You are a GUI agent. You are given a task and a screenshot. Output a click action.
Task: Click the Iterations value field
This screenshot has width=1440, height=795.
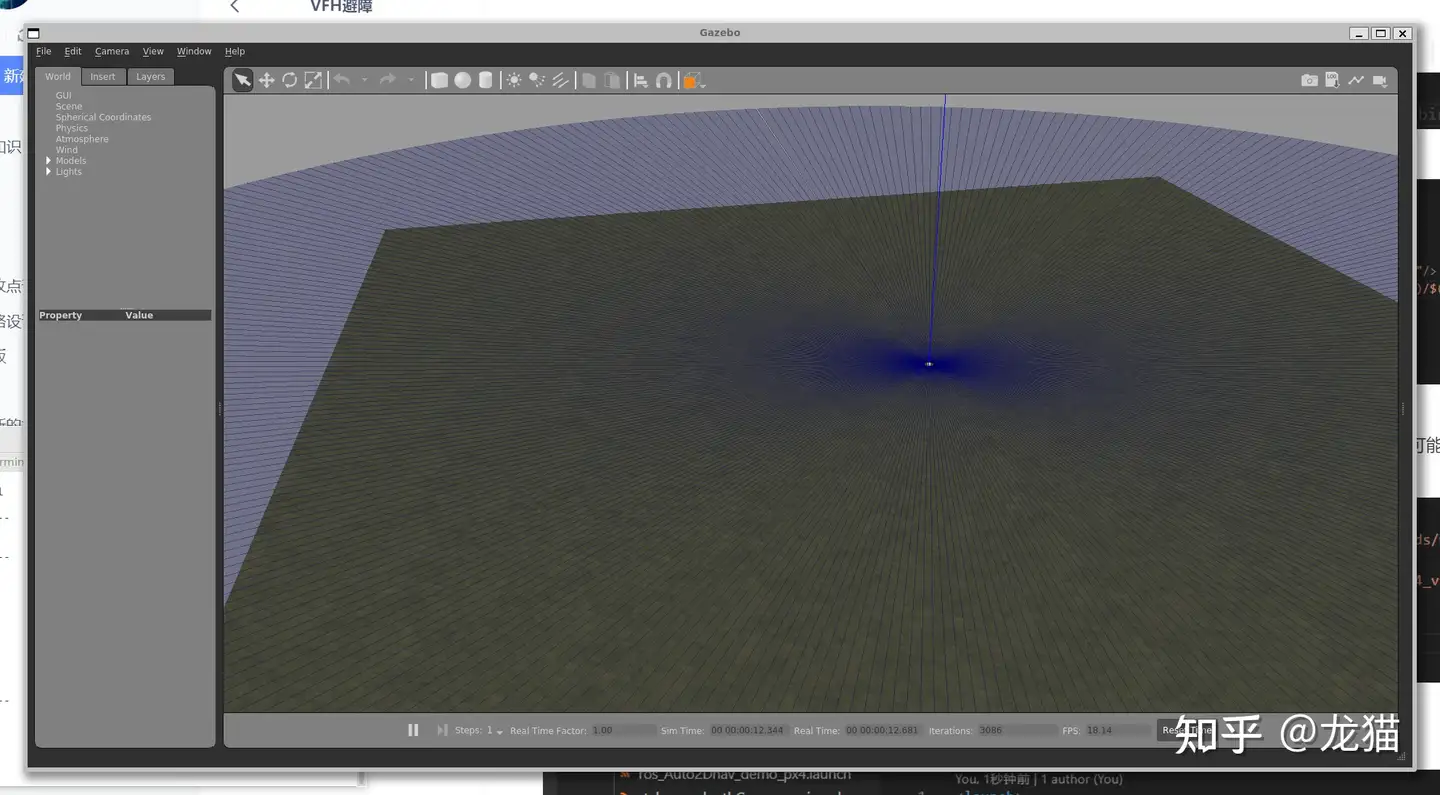[1016, 731]
